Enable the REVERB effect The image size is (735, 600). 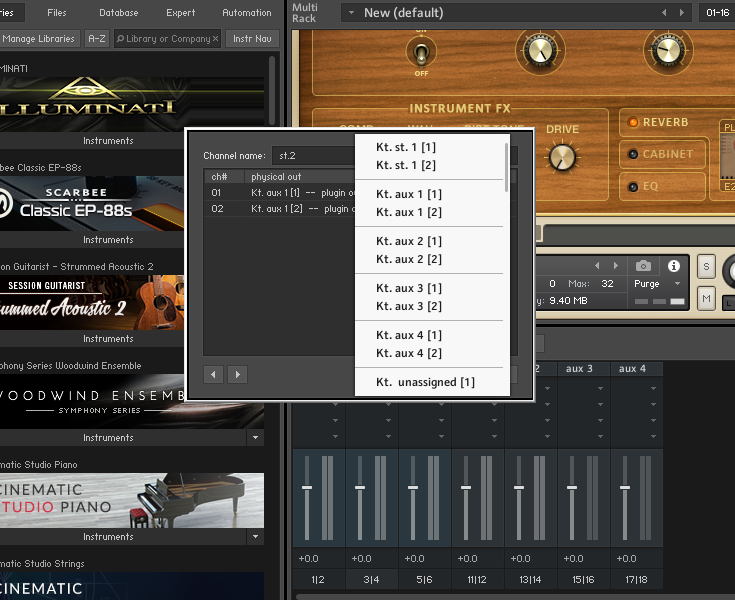(x=633, y=122)
